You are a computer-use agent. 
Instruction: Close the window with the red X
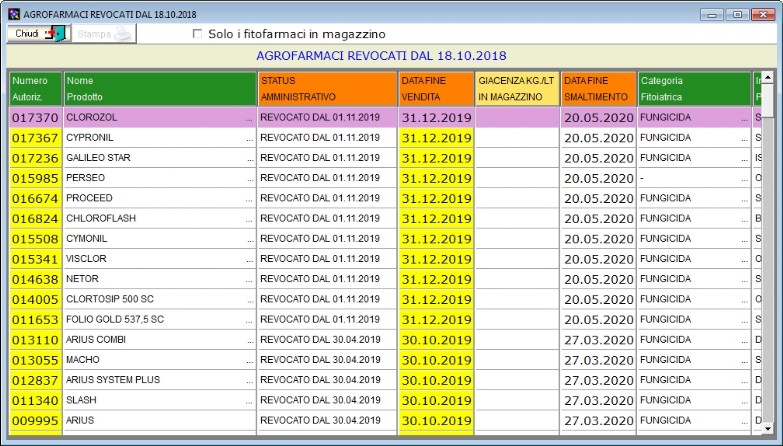tap(763, 14)
